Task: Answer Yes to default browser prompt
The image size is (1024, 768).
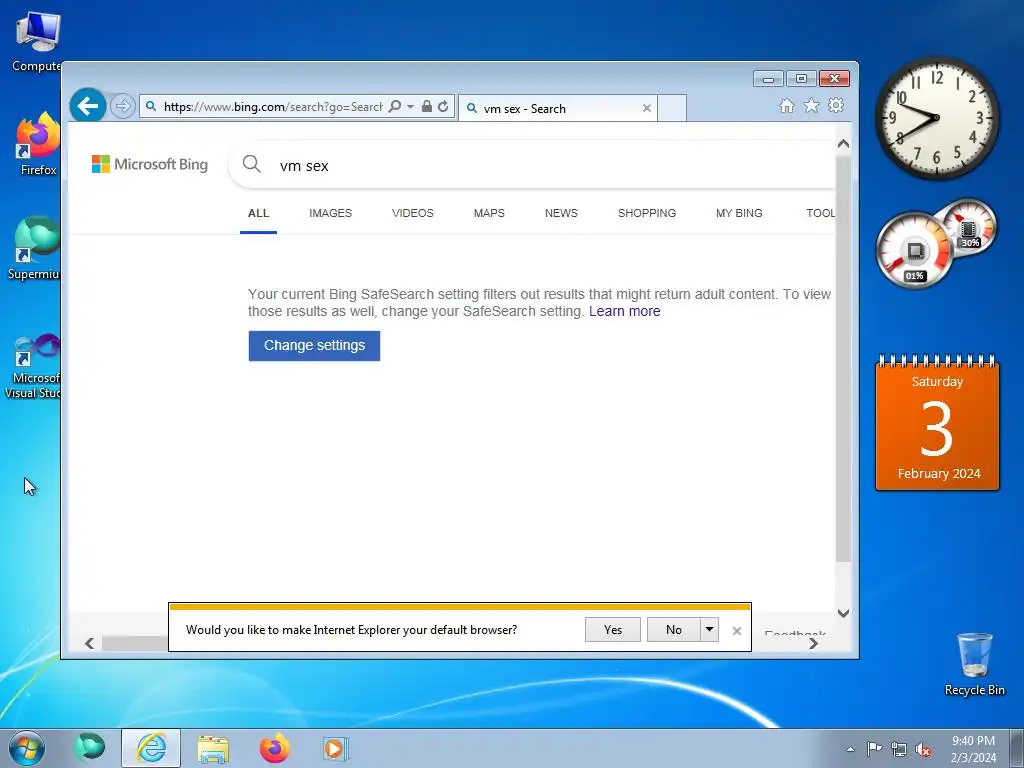Action: (x=613, y=630)
